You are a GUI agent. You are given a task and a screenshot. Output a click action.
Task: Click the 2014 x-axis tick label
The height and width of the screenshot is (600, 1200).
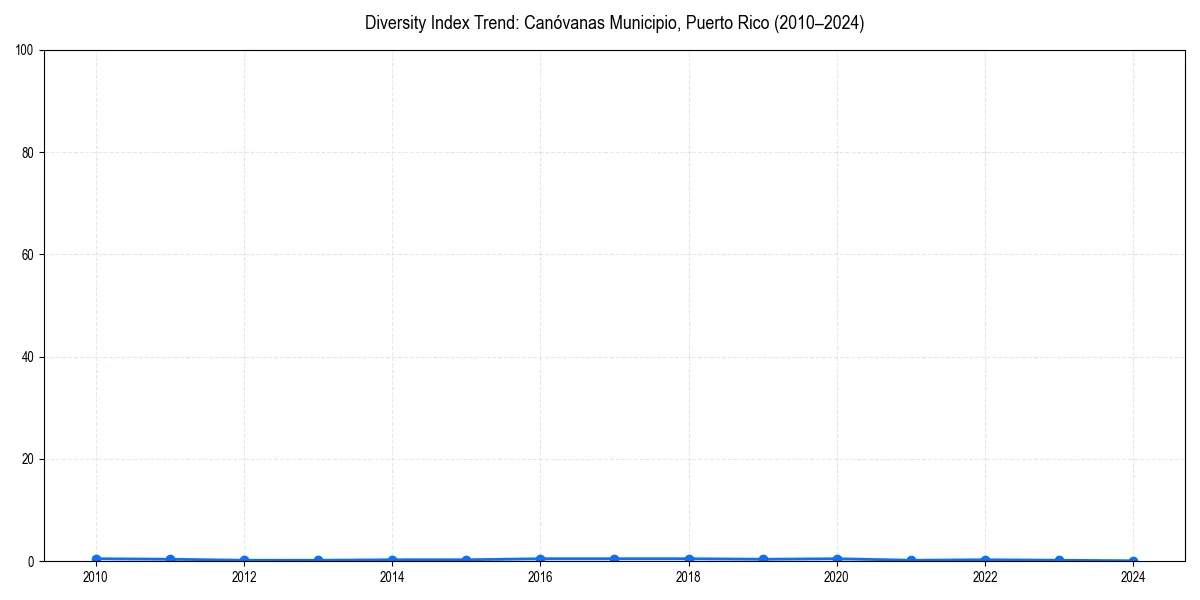392,576
